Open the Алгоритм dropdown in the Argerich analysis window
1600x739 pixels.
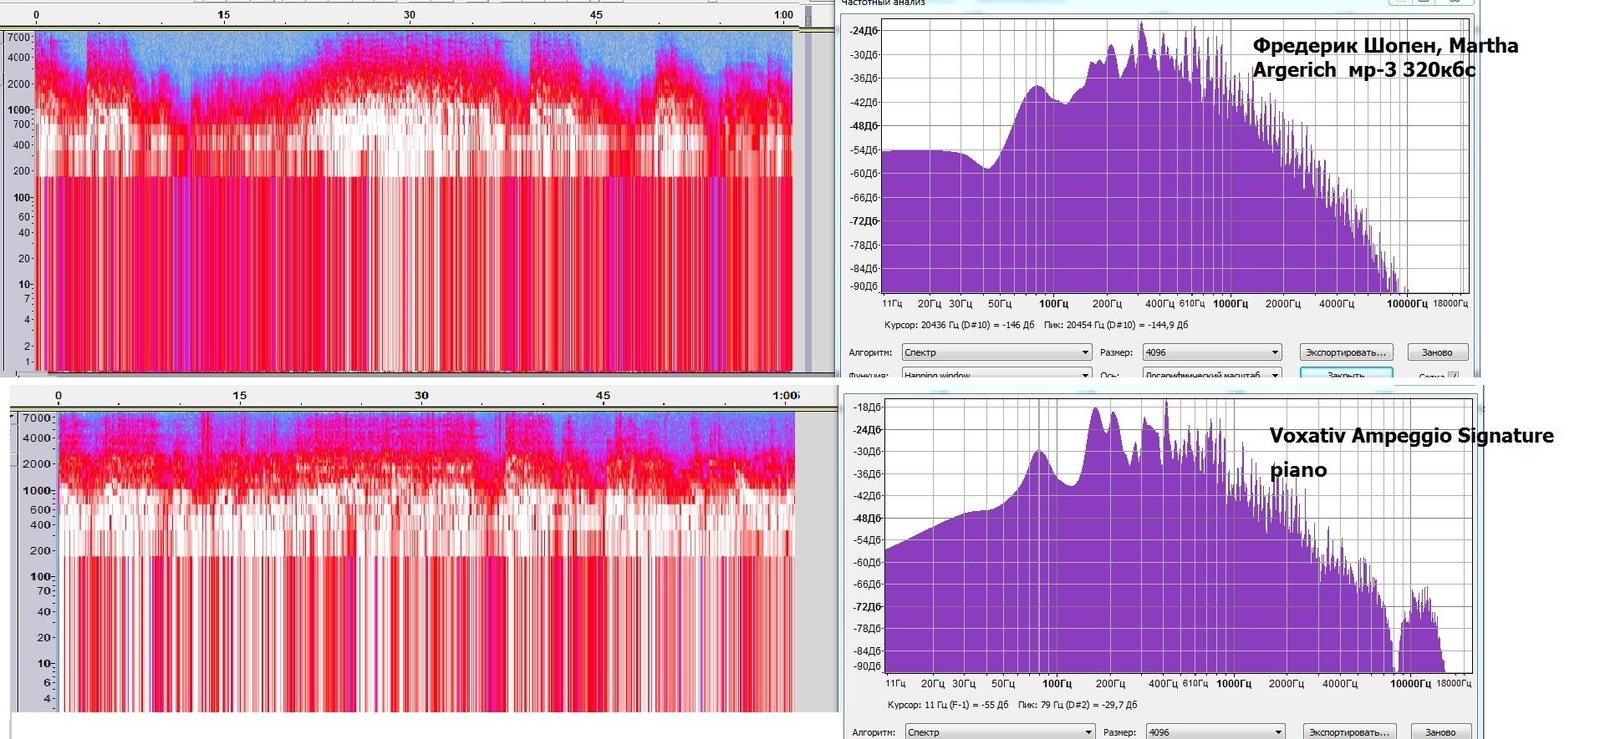996,352
